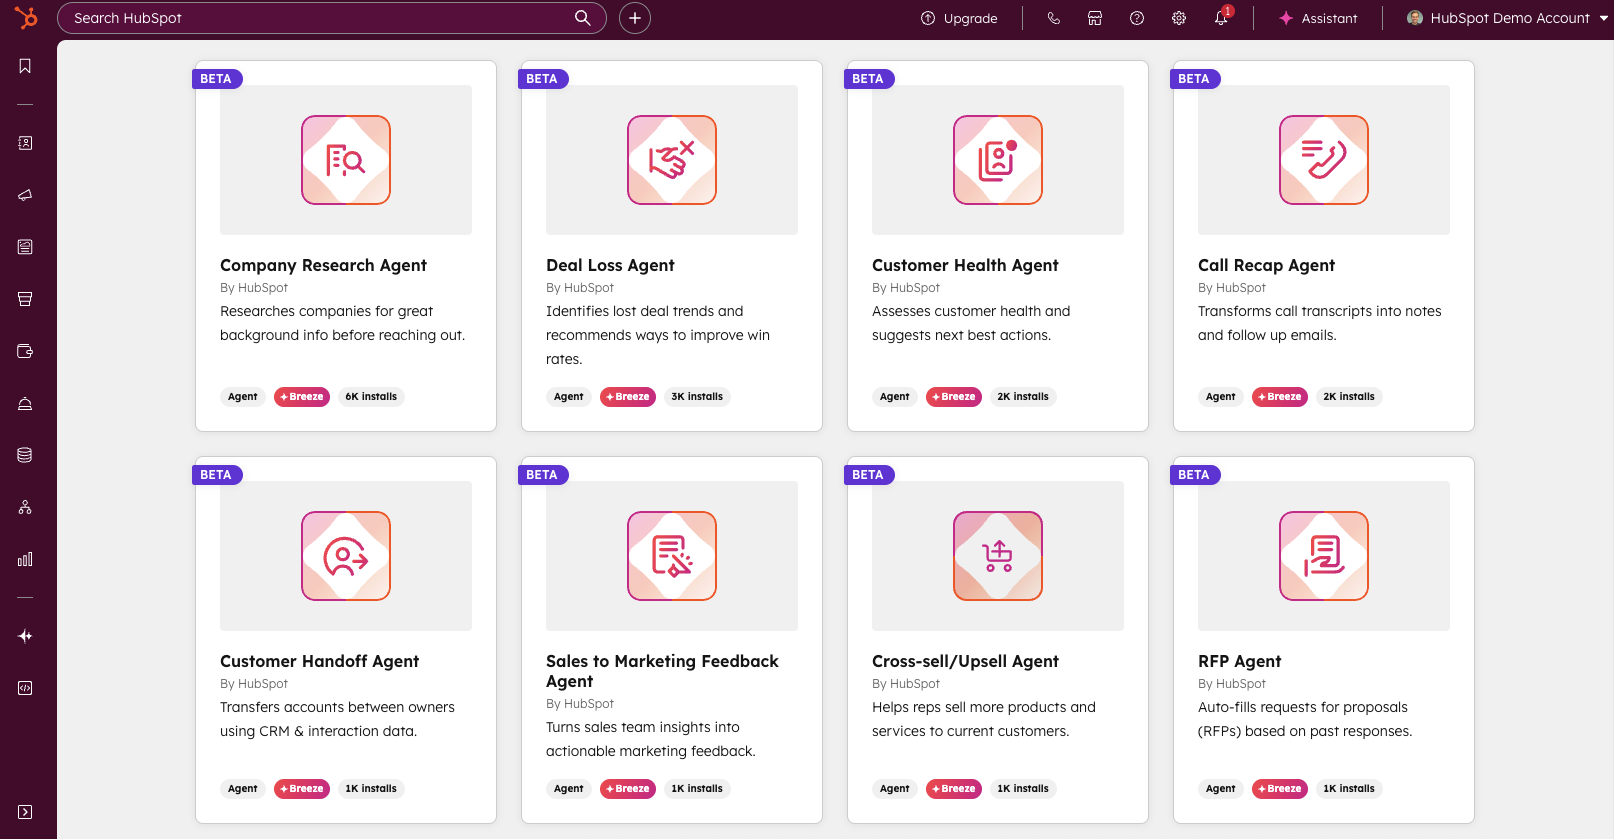Open the bookmarks icon in sidebar
1614x839 pixels.
(x=25, y=66)
